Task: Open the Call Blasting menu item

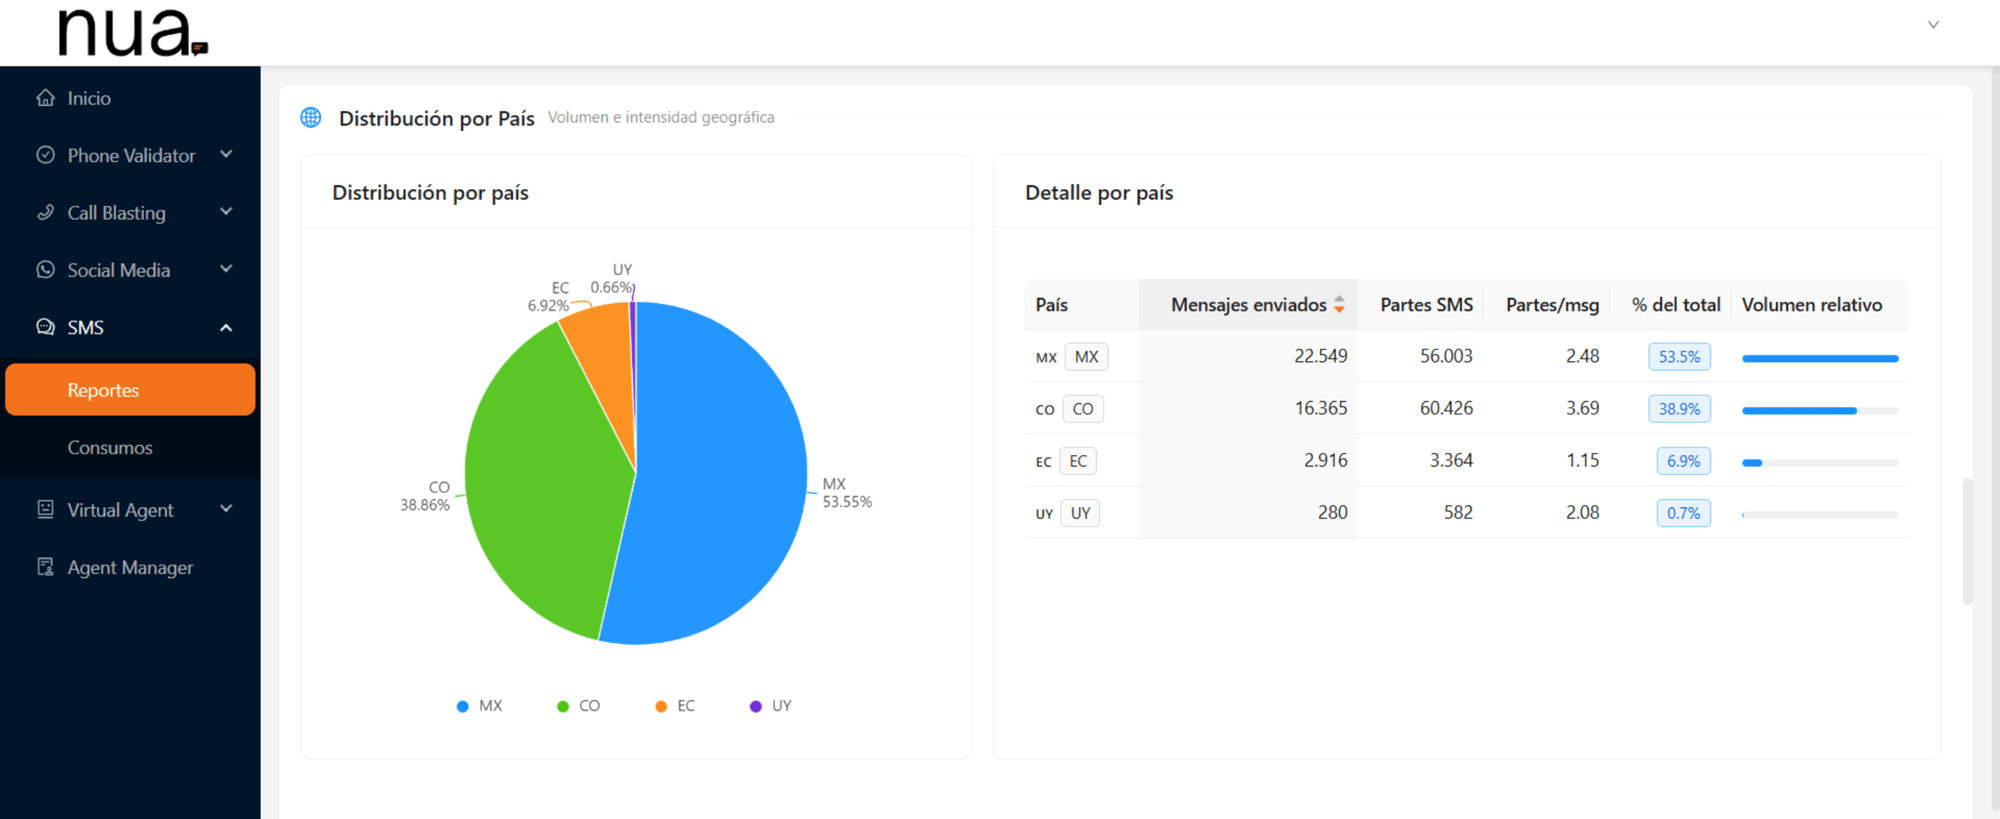Action: click(x=130, y=212)
